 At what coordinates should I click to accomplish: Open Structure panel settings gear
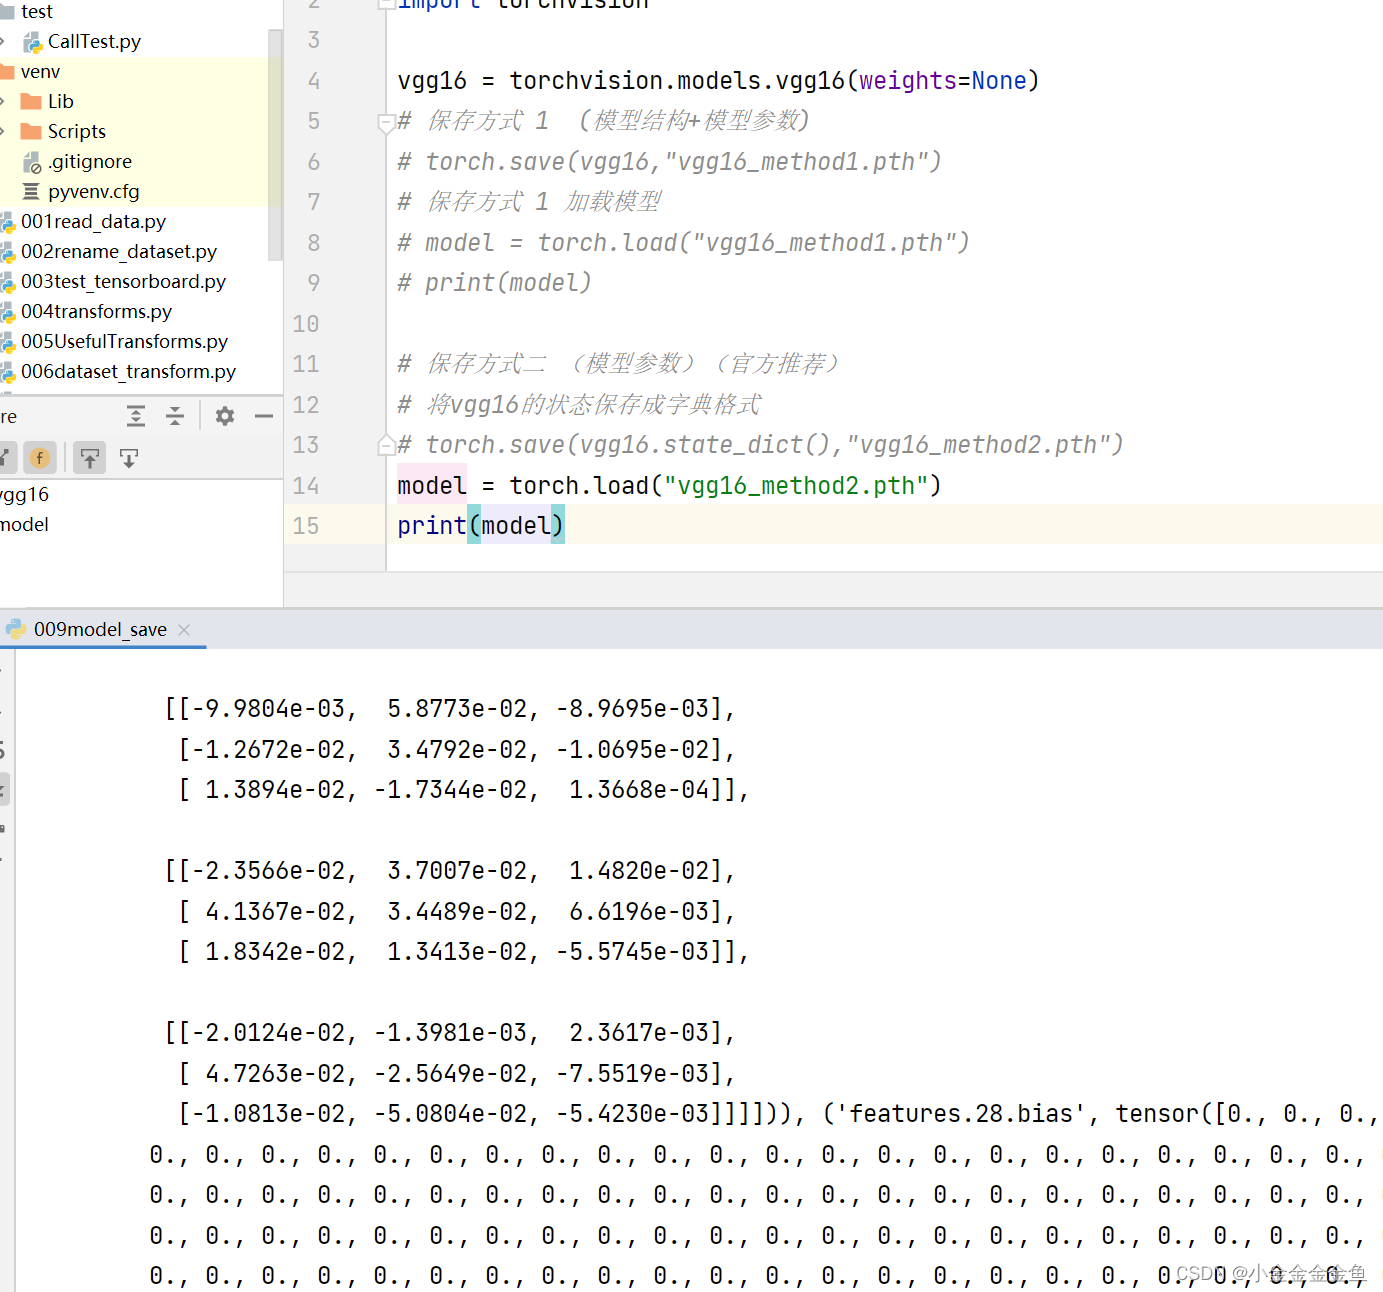tap(225, 416)
